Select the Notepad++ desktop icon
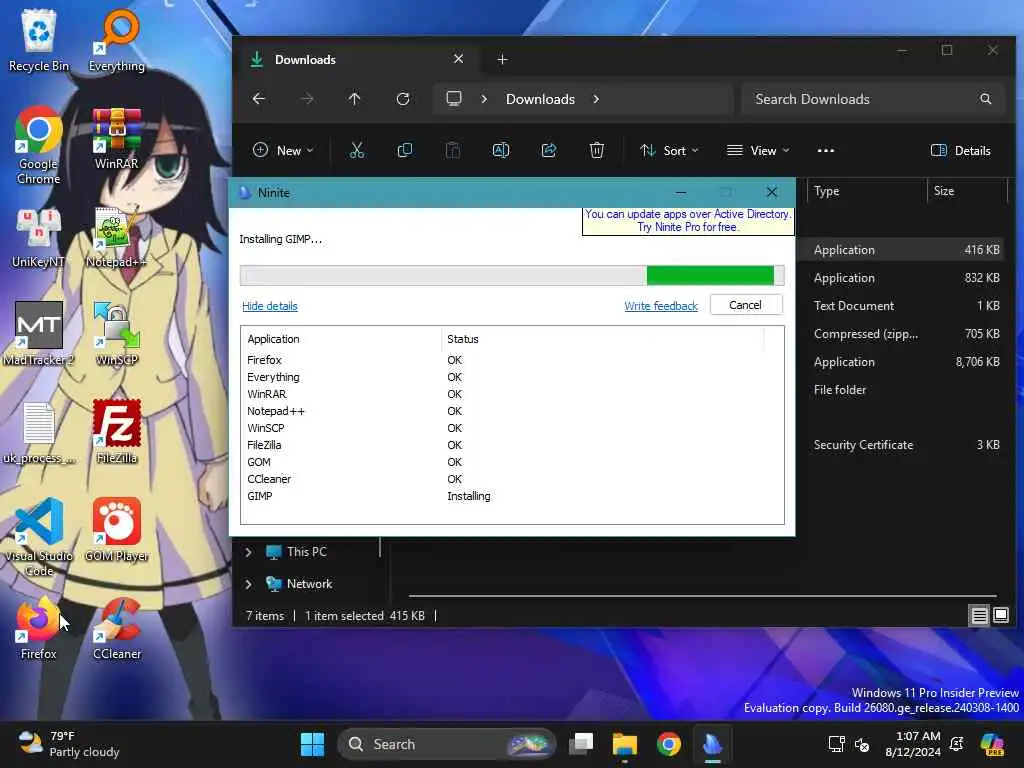The width and height of the screenshot is (1024, 768). click(117, 238)
